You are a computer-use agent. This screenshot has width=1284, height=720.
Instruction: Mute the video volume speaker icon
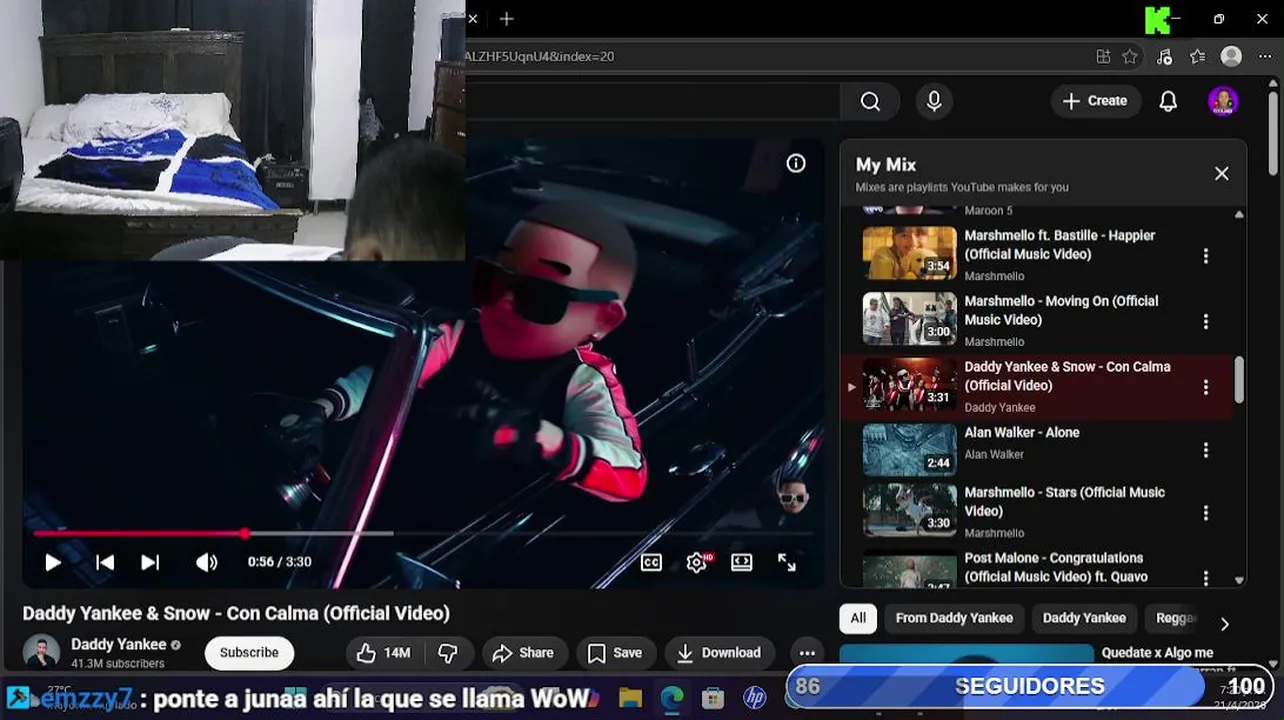pyautogui.click(x=207, y=562)
